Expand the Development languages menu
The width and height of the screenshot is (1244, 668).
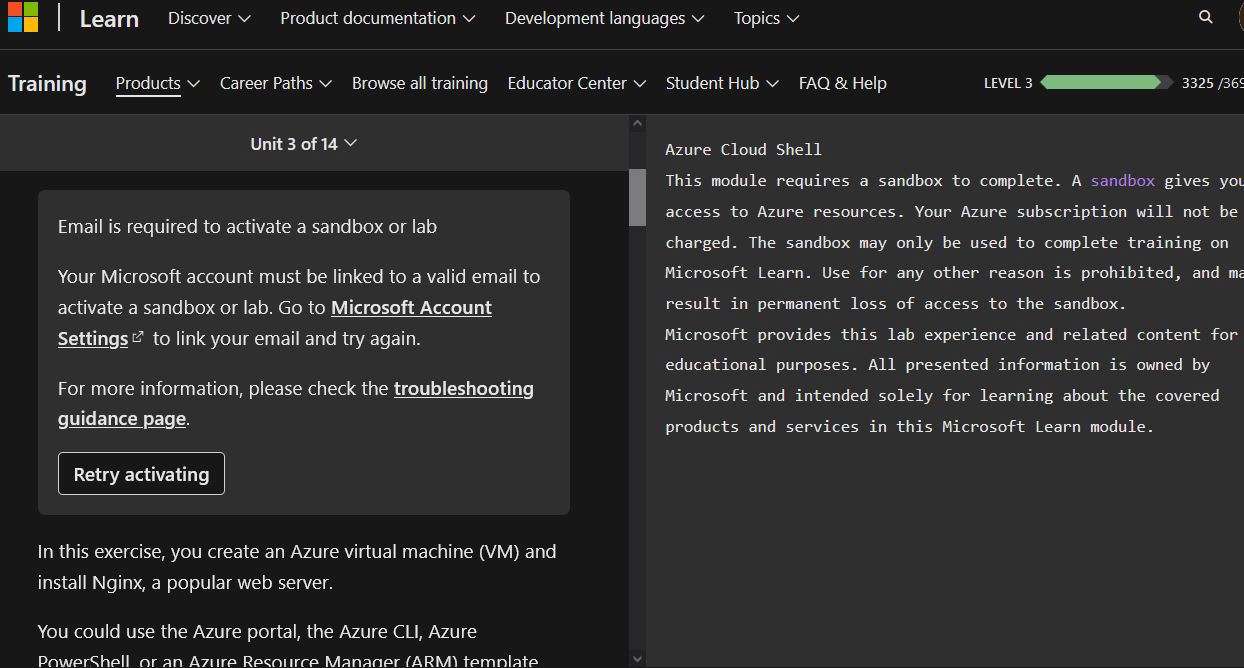tap(604, 18)
